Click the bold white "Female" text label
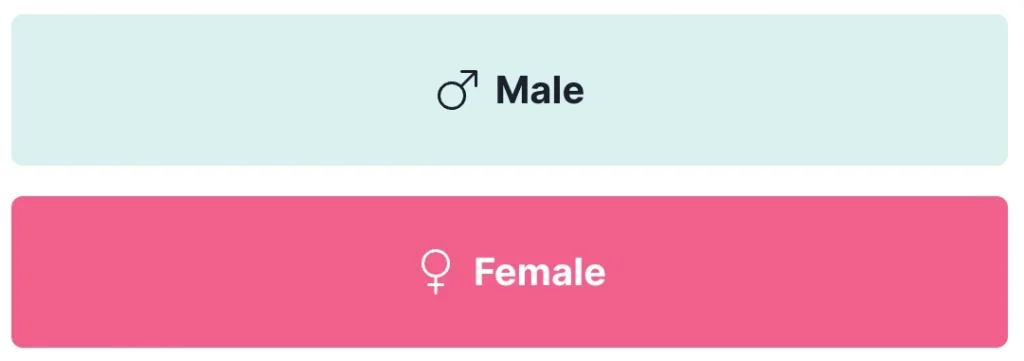The width and height of the screenshot is (1024, 361). tap(540, 272)
